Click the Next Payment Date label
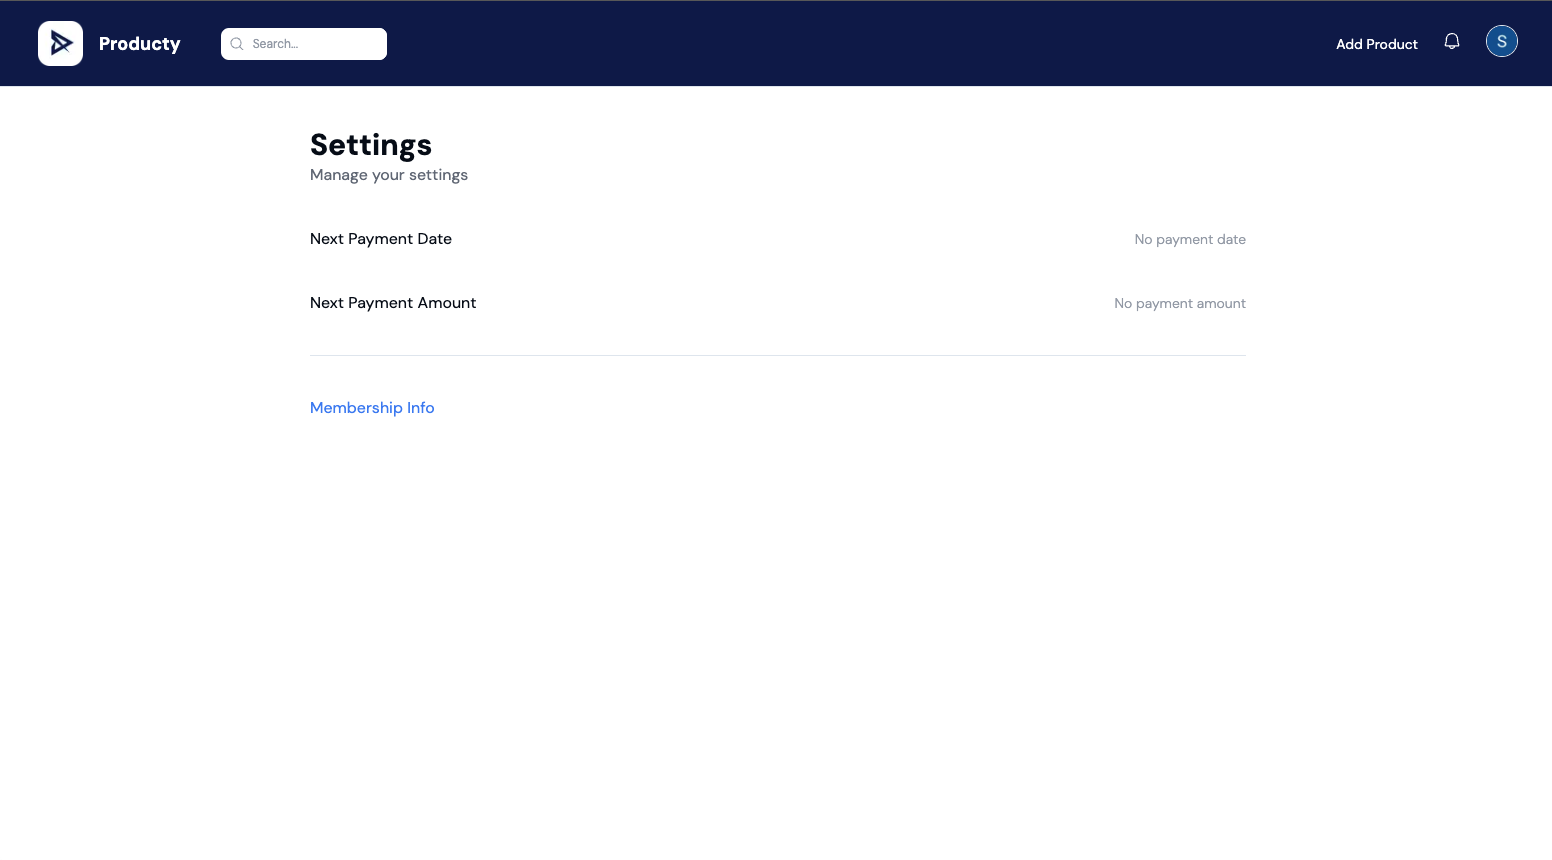The image size is (1552, 860). coord(380,238)
